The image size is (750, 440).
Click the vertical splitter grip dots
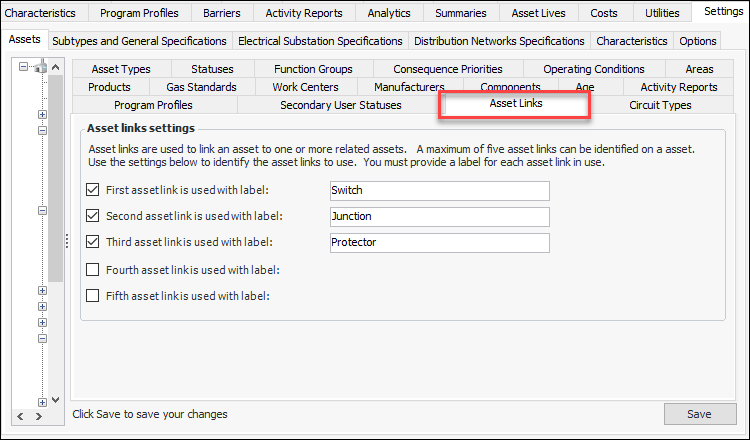click(x=66, y=241)
